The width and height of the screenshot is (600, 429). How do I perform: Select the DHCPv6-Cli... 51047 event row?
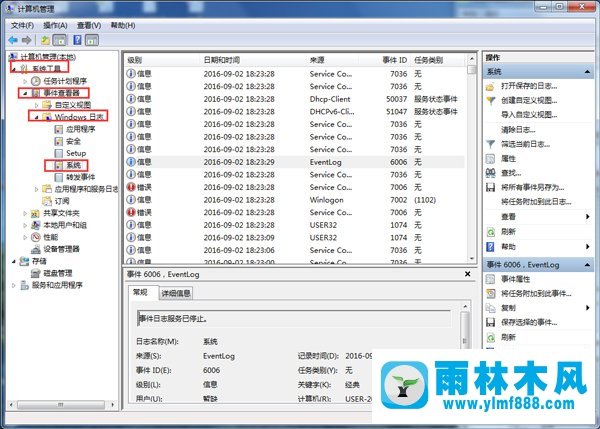295,112
